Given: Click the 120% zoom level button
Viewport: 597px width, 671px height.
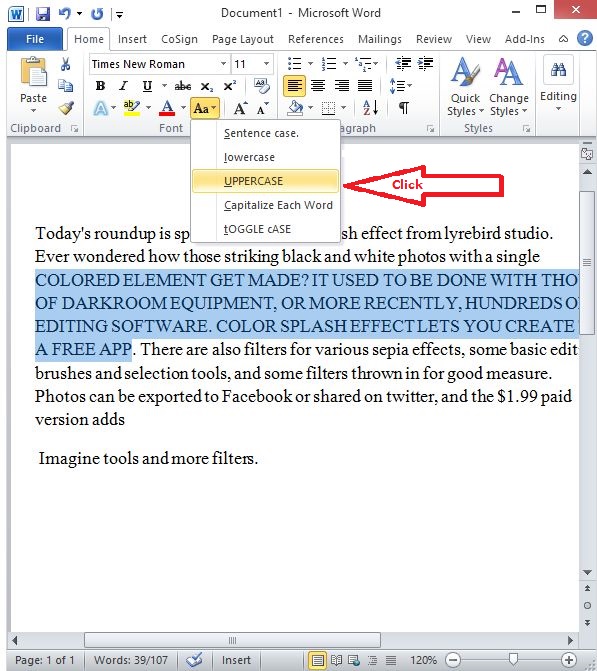Looking at the screenshot, I should [423, 660].
